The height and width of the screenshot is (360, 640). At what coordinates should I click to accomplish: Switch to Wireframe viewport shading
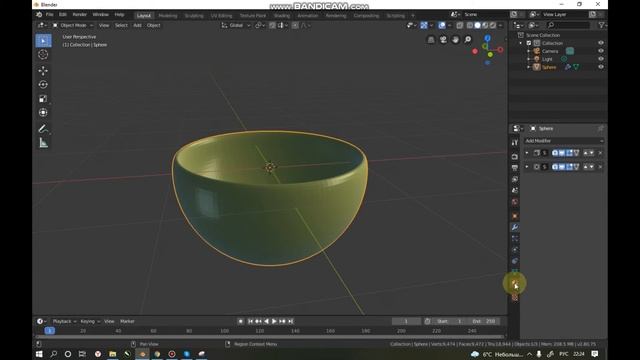point(470,25)
